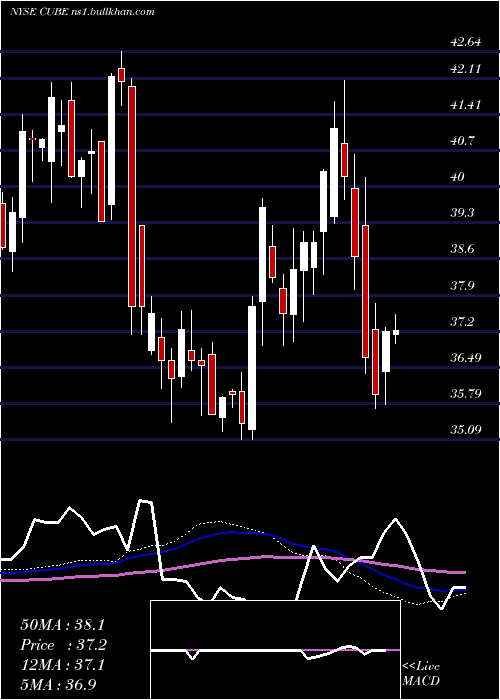Screen dimensions: 500x700
Task: Click the 35.79 price axis label
Action: [466, 394]
